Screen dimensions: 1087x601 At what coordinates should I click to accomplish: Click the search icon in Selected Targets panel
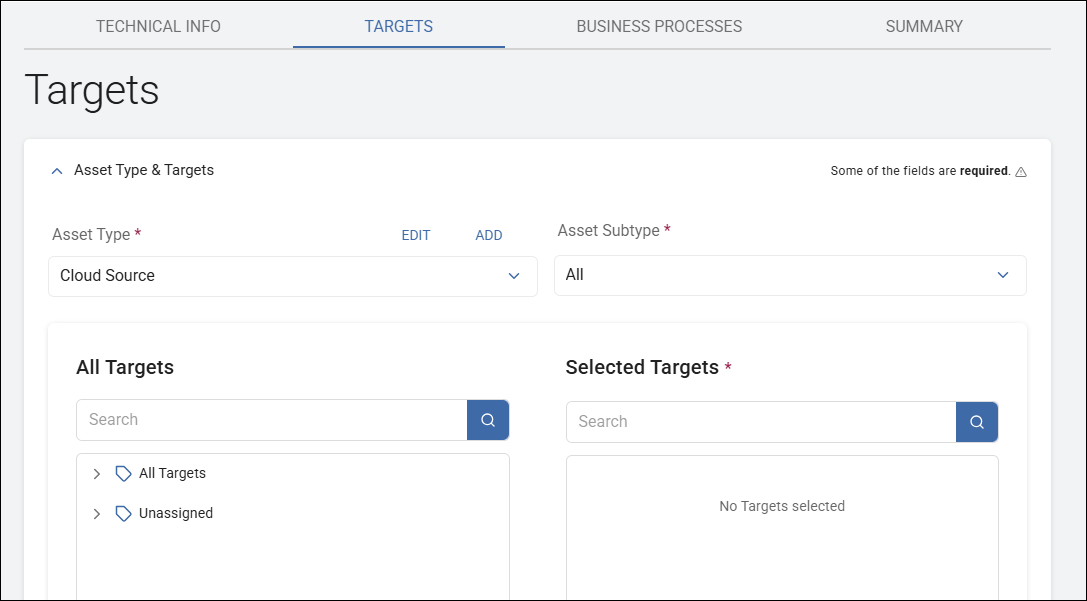coord(976,421)
